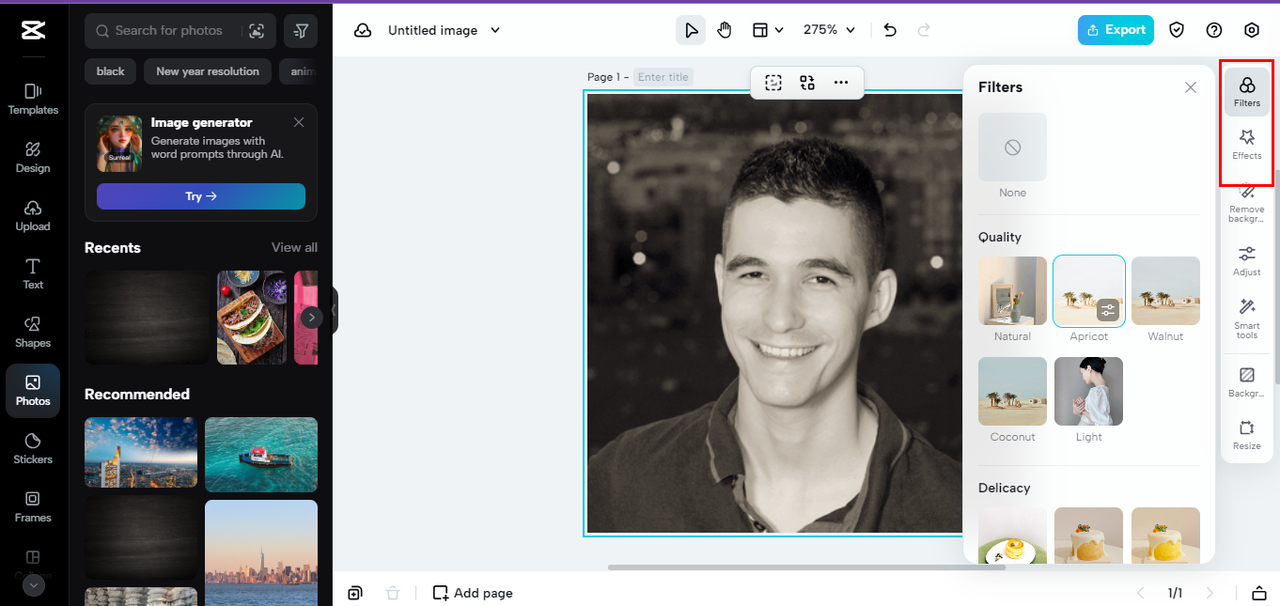
Task: Expand more sidebar items chevron
Action: tap(34, 585)
